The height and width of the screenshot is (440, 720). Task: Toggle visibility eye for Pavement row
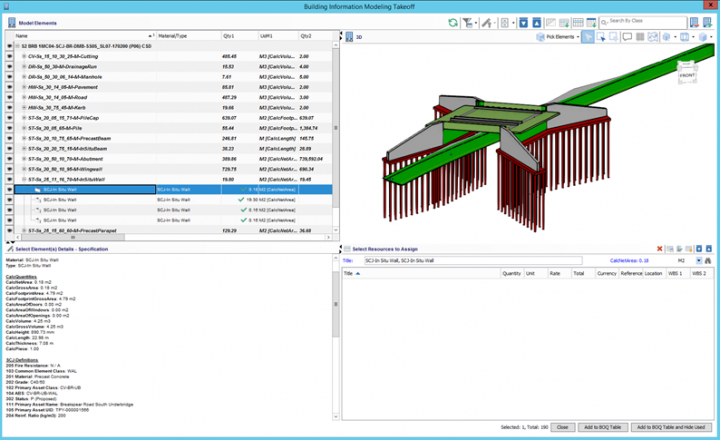coord(8,87)
